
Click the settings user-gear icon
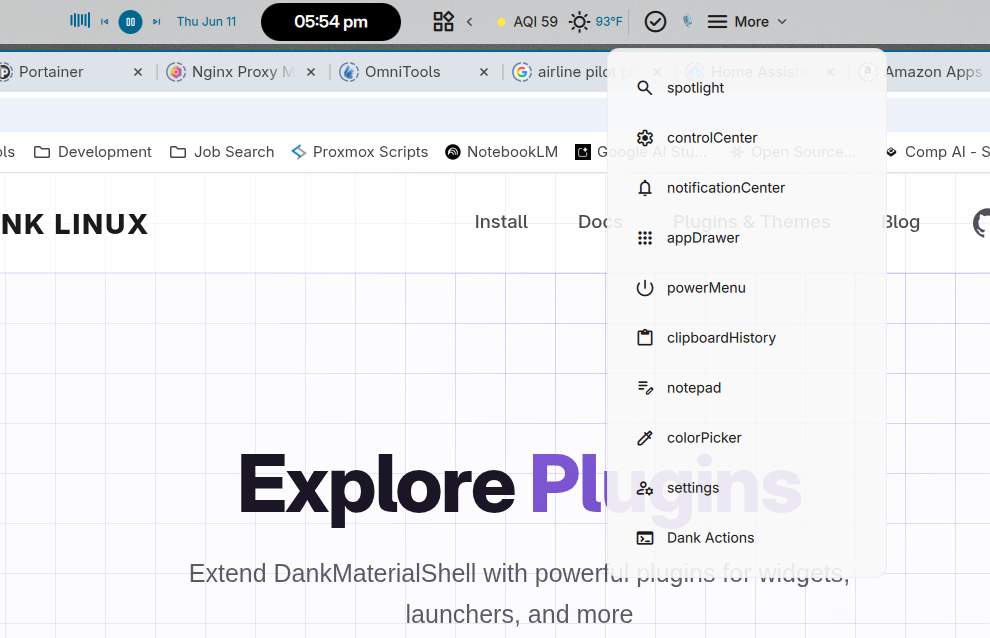point(644,488)
